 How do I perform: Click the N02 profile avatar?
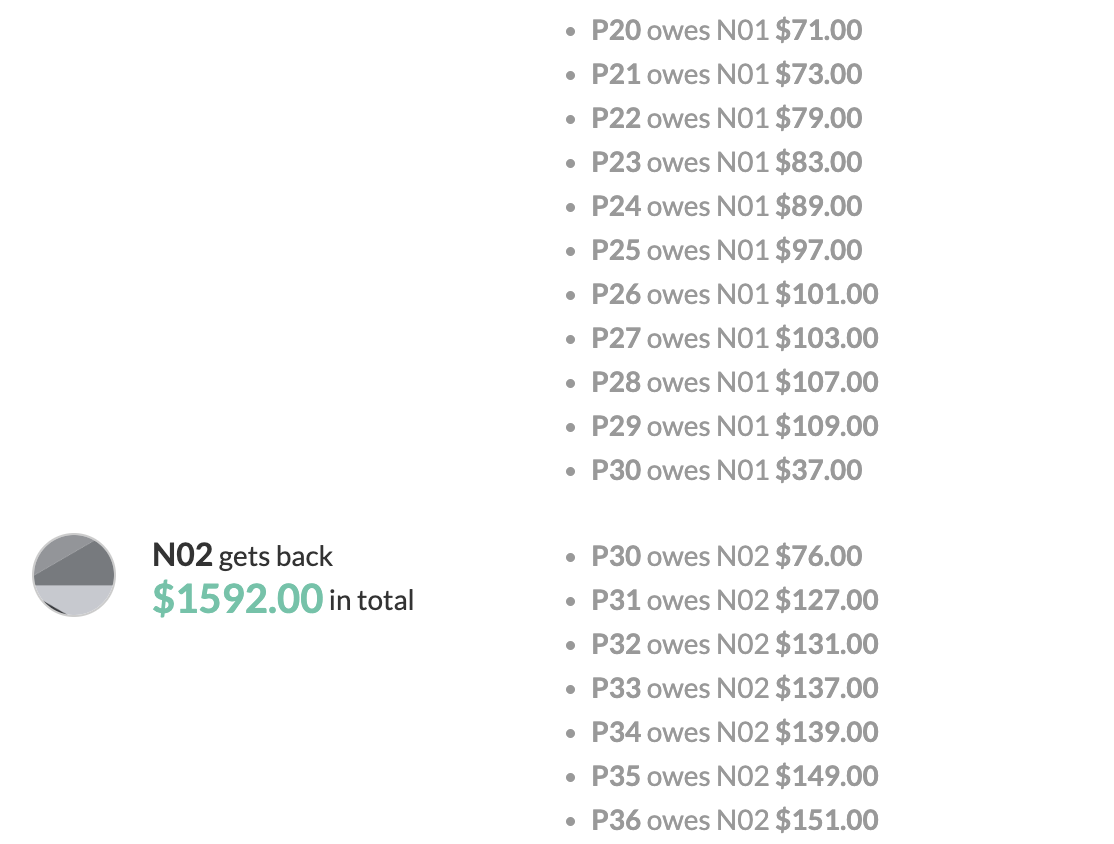pos(74,574)
